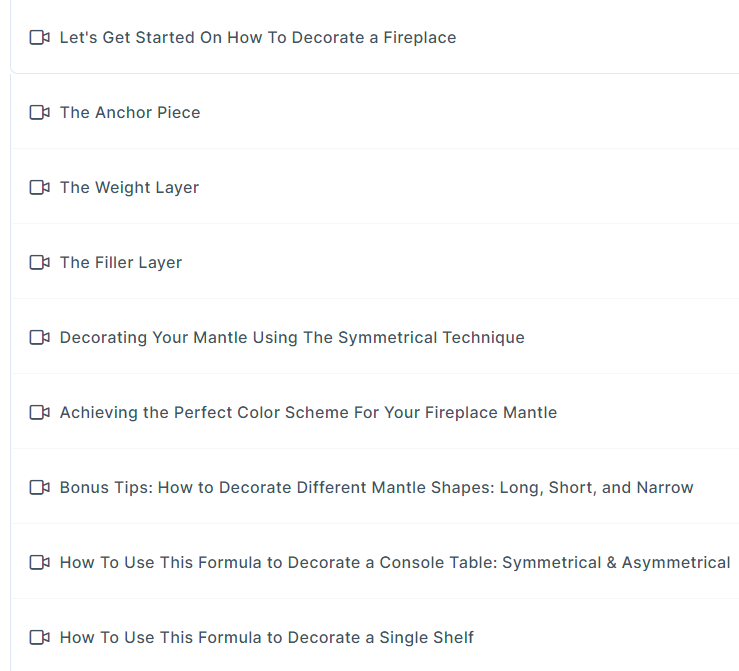This screenshot has width=739, height=671.
Task: Open the Decorate a Single Shelf lesson
Action: 267,638
